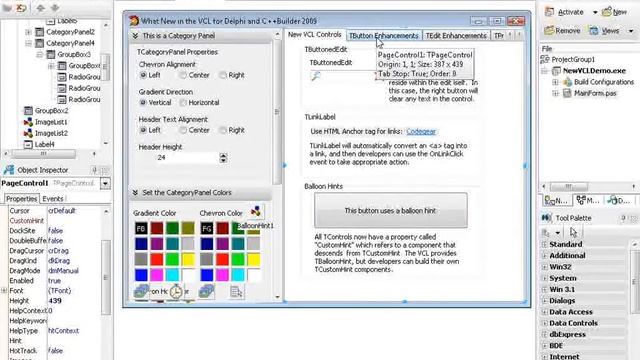Screen dimensions: 640x360
Task: Click 'This button uses a balloon hint'
Action: (x=391, y=210)
